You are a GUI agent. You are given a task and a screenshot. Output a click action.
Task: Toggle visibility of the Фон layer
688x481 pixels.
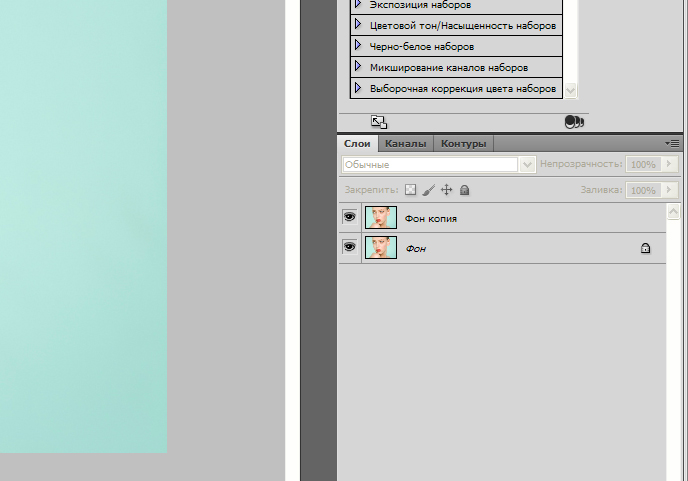350,247
